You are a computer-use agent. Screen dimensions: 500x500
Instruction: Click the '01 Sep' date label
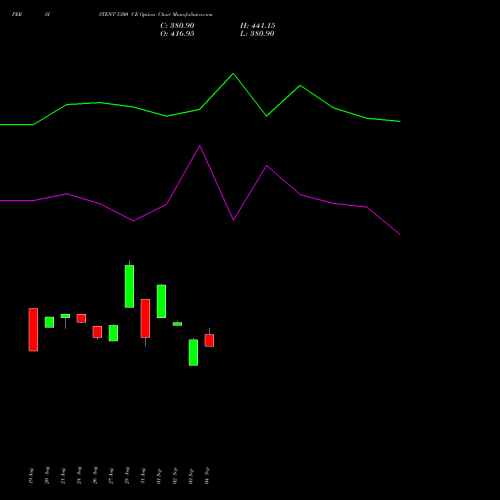tap(159, 476)
